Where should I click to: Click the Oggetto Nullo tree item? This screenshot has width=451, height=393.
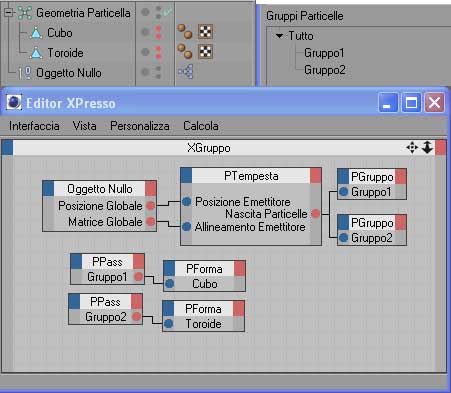click(x=69, y=73)
